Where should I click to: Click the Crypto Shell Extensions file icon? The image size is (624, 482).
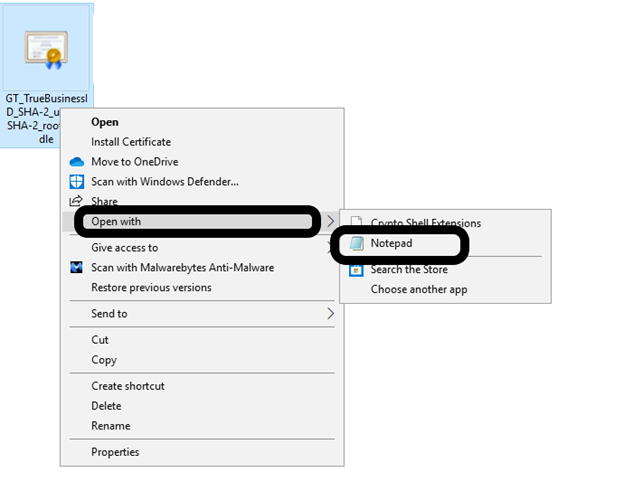(x=356, y=221)
